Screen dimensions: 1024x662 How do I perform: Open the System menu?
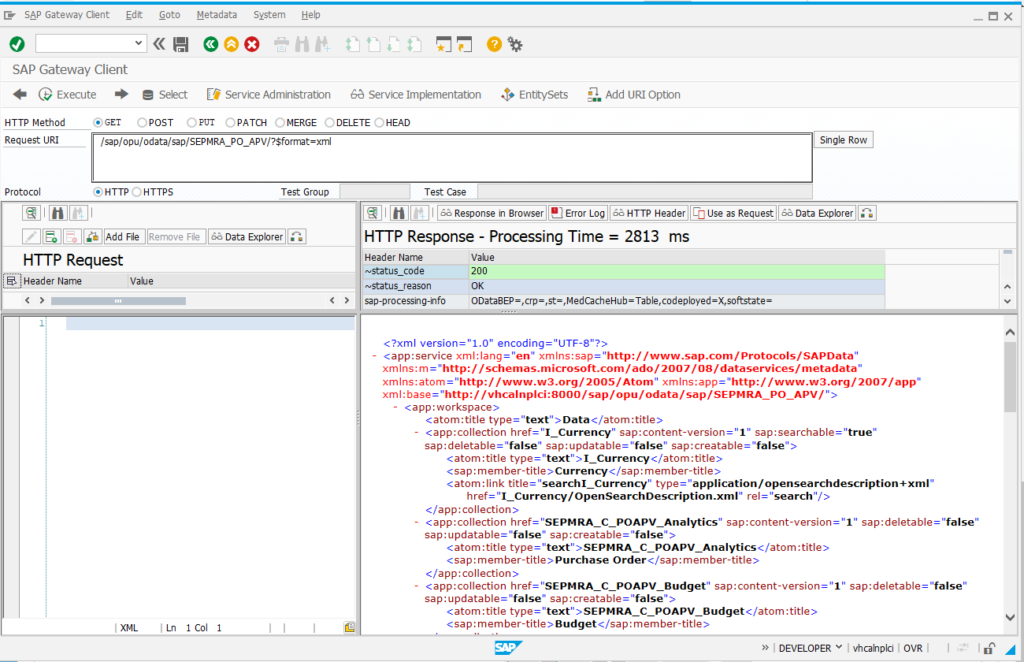(x=269, y=14)
